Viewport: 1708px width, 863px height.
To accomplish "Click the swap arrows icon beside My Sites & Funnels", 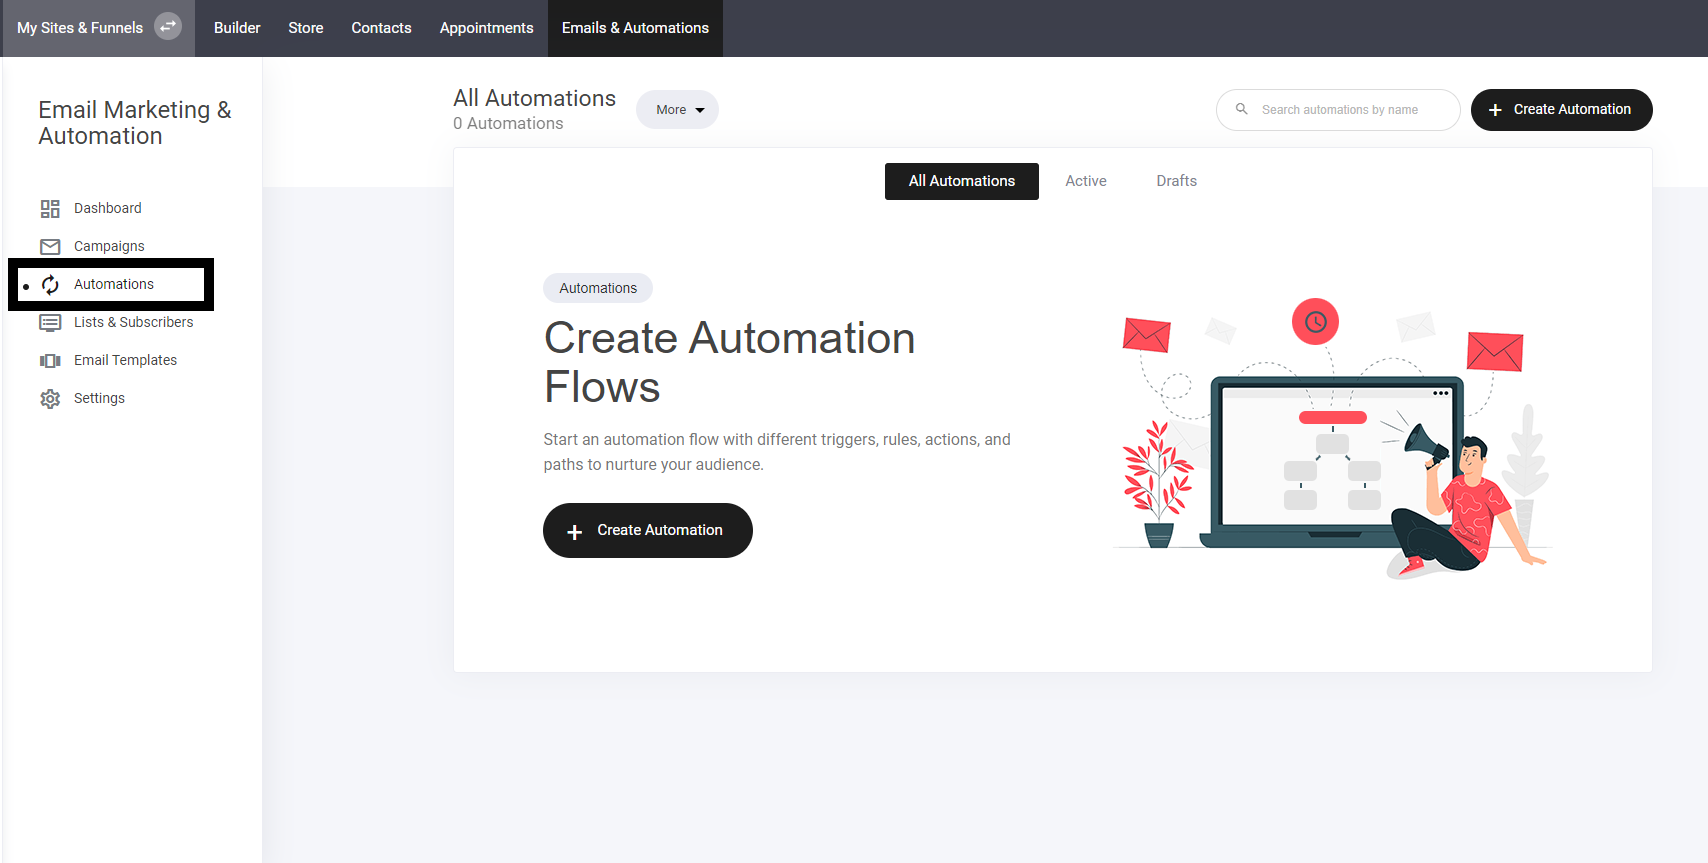I will pos(168,27).
